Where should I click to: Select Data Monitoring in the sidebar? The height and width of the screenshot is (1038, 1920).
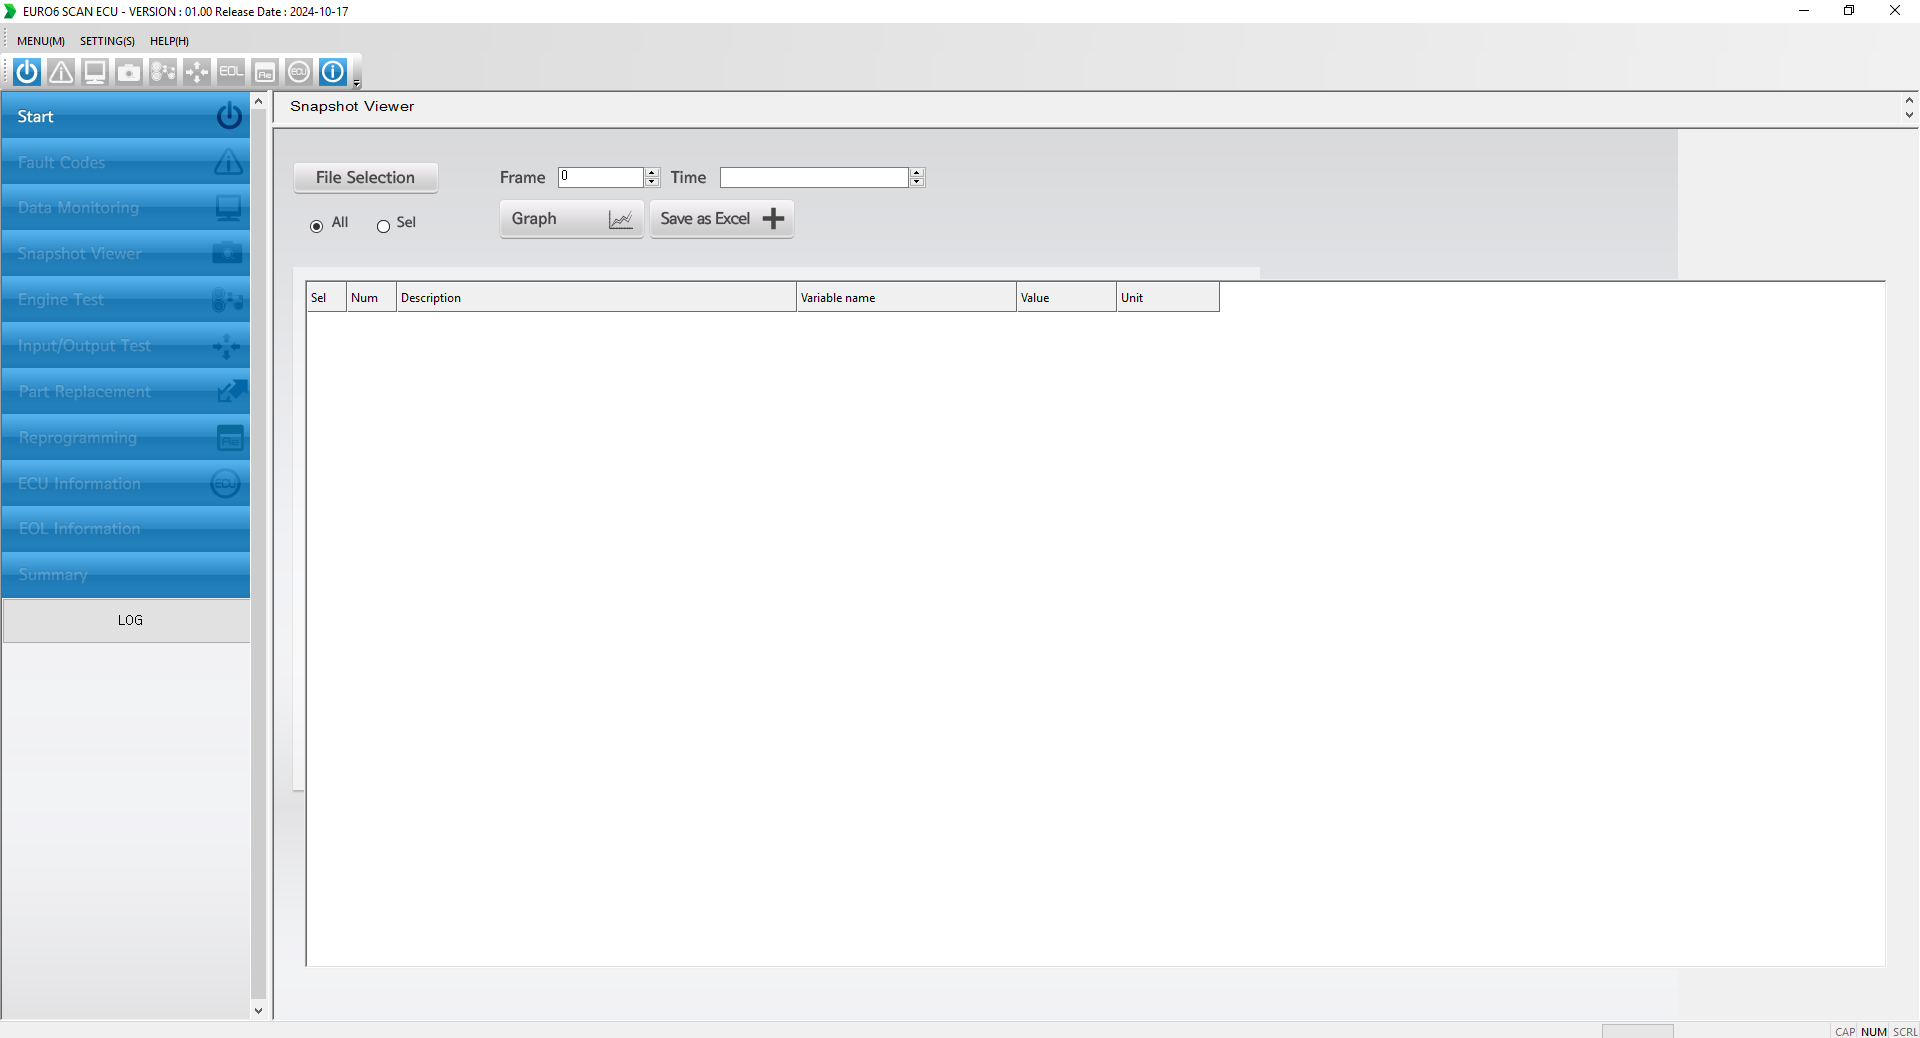click(x=126, y=208)
